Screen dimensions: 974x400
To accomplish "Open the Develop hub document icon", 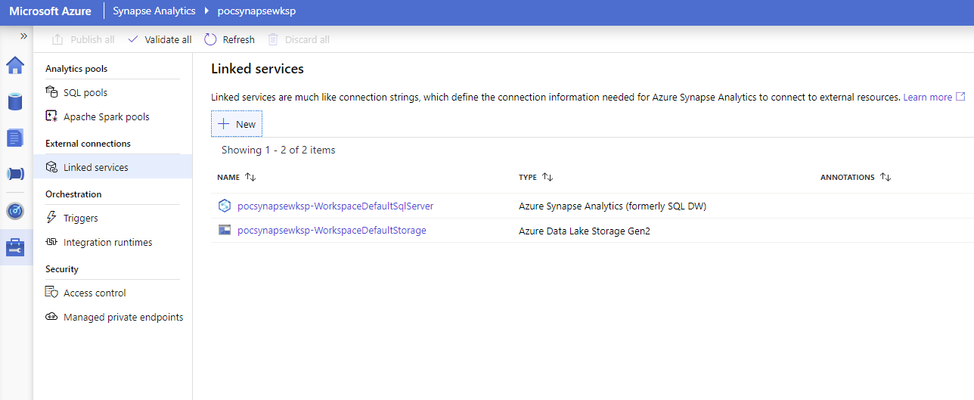I will (16, 138).
